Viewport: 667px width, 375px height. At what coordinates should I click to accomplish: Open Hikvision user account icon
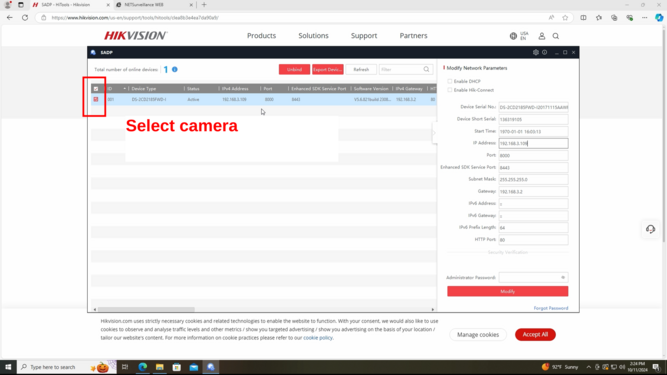click(x=542, y=36)
